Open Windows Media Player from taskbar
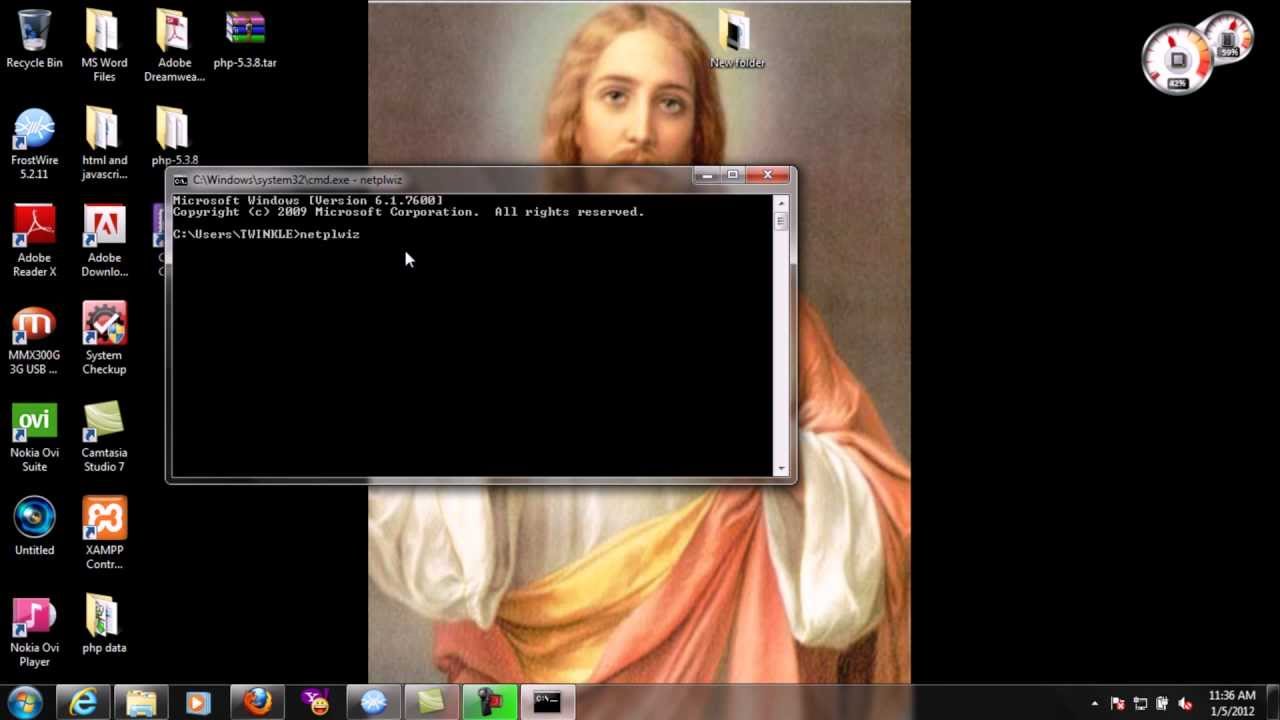 pos(199,703)
